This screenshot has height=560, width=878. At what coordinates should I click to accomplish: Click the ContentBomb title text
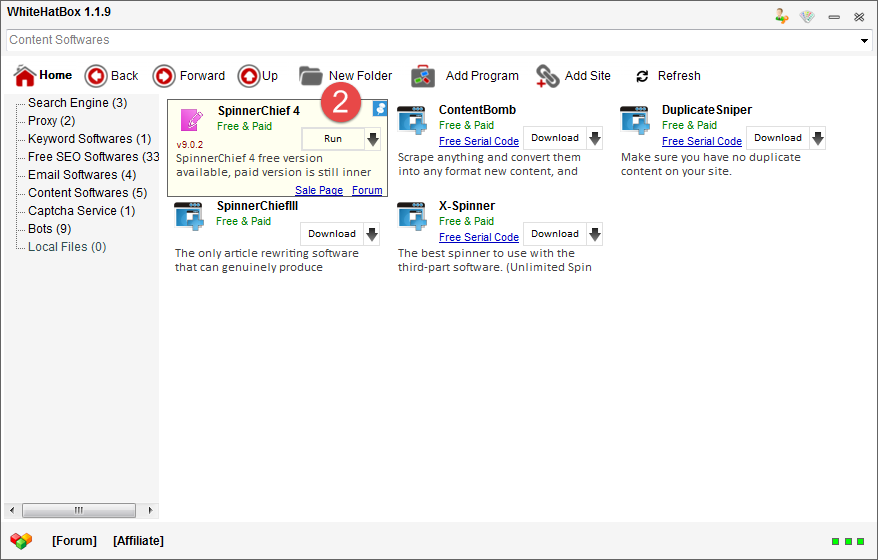(477, 110)
